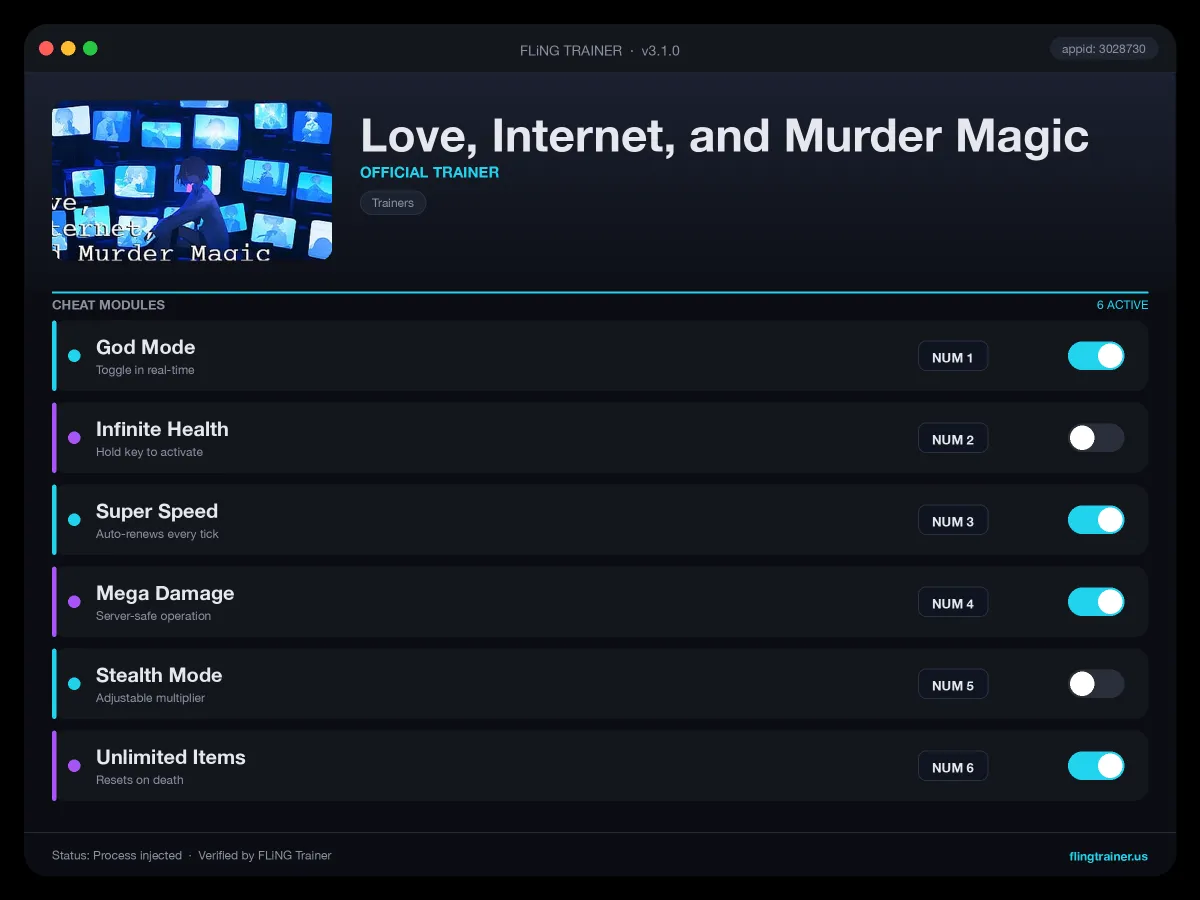Select the Stealth Mode title text
Screen dimensions: 1200x900
coord(159,675)
